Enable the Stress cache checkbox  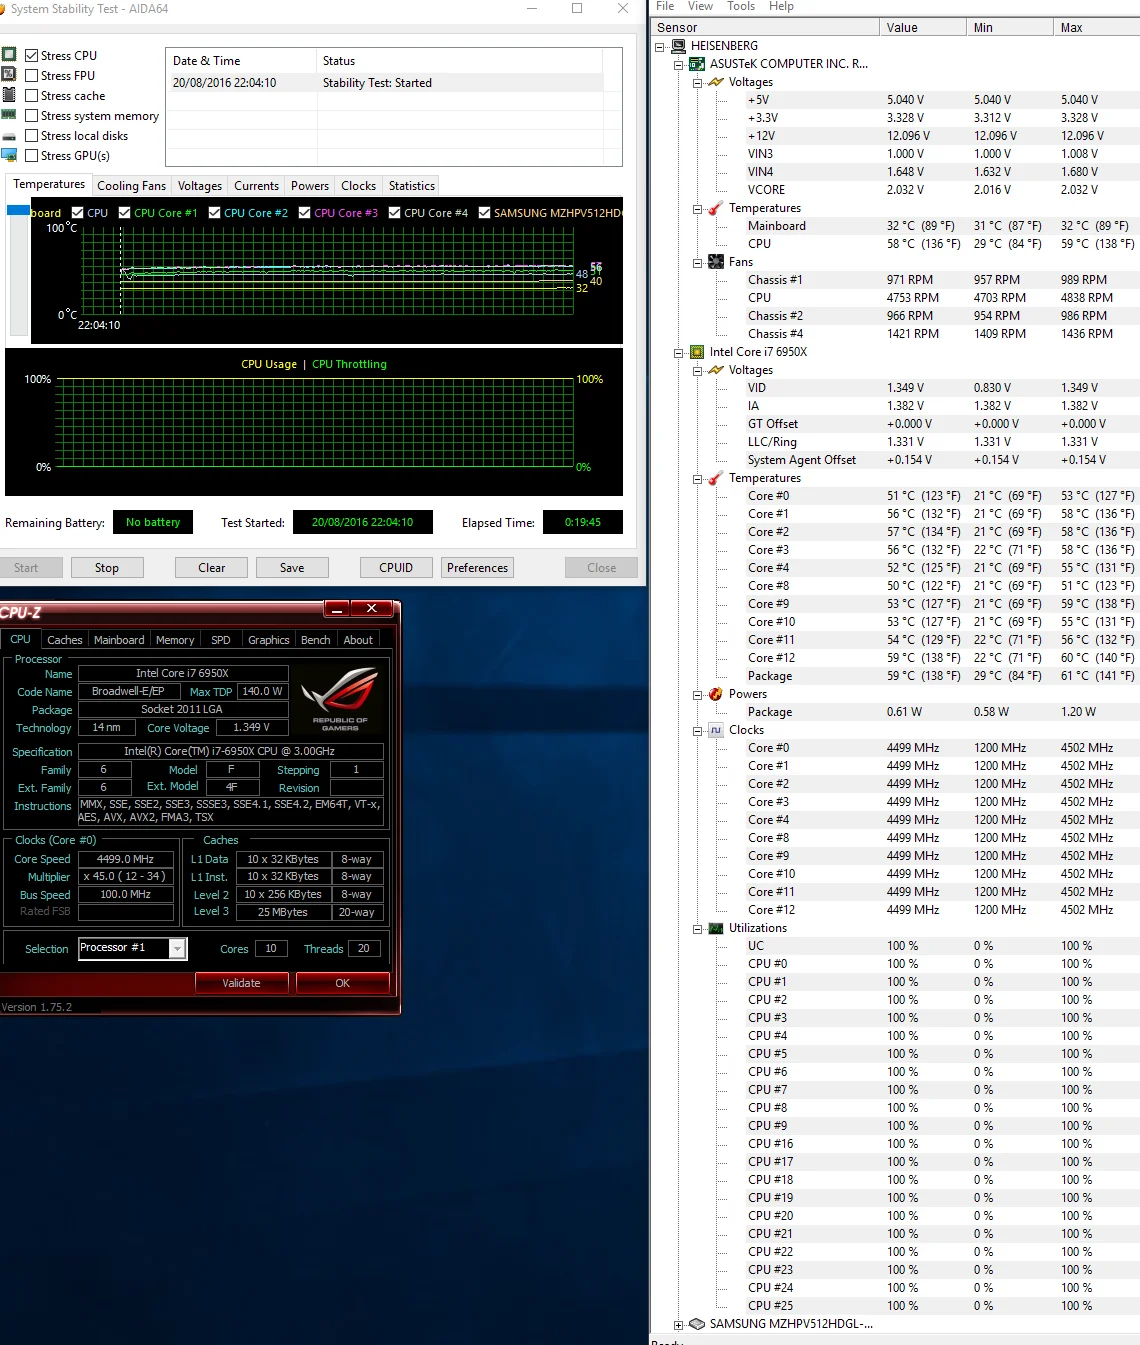tap(32, 96)
